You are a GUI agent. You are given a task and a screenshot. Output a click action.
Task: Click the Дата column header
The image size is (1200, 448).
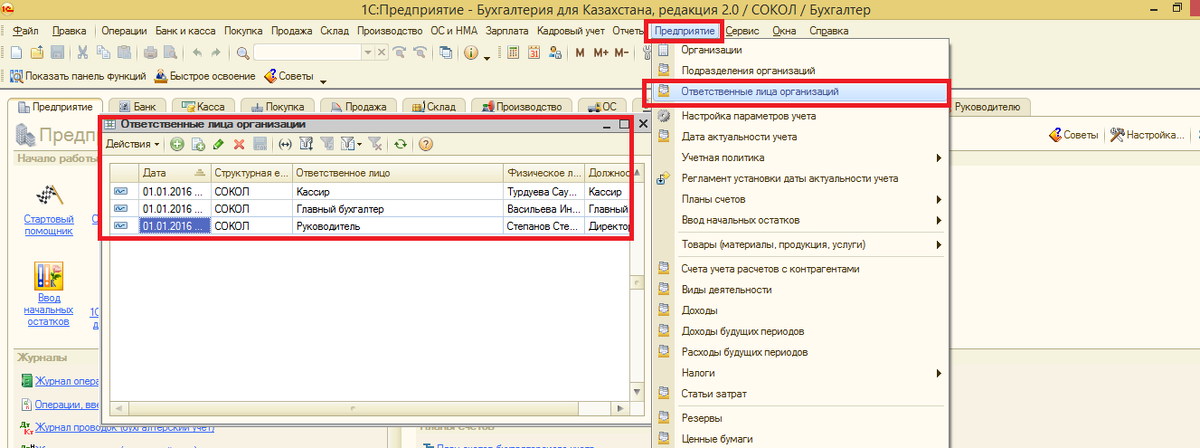click(x=174, y=173)
